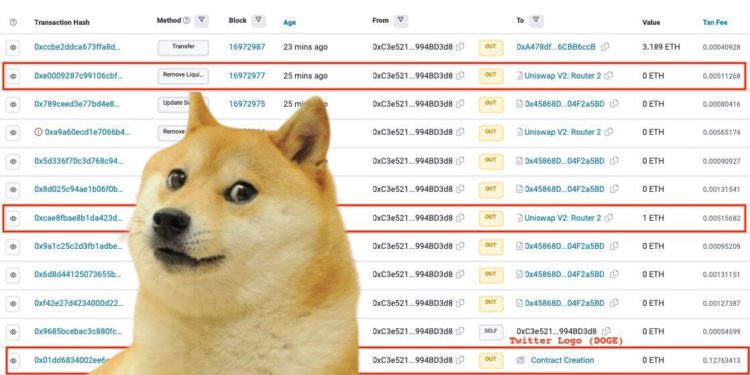The height and width of the screenshot is (375, 750).
Task: Open eye preview for transaction 0xe0009287c99106cbf
Action: 13,76
